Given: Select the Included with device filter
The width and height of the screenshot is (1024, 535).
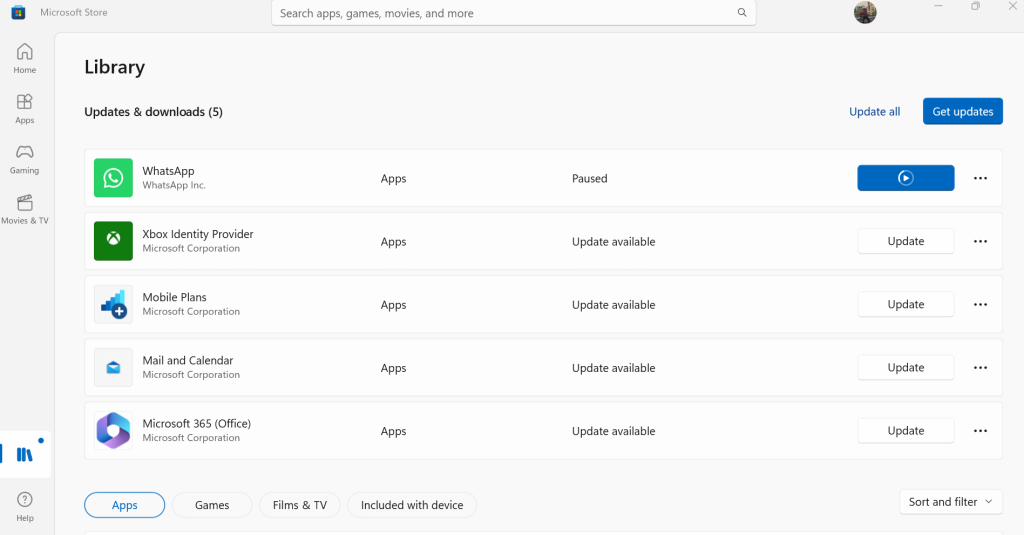Looking at the screenshot, I should pos(412,505).
